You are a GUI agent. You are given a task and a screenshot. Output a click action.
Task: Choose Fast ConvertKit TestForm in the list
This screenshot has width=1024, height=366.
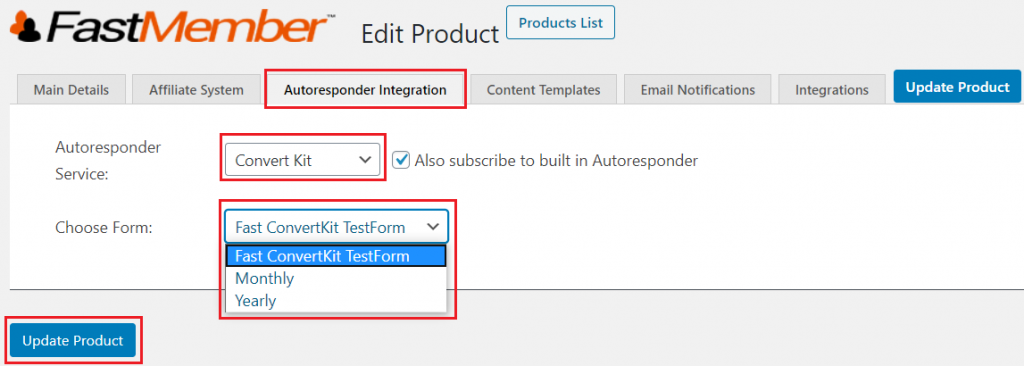[x=336, y=256]
